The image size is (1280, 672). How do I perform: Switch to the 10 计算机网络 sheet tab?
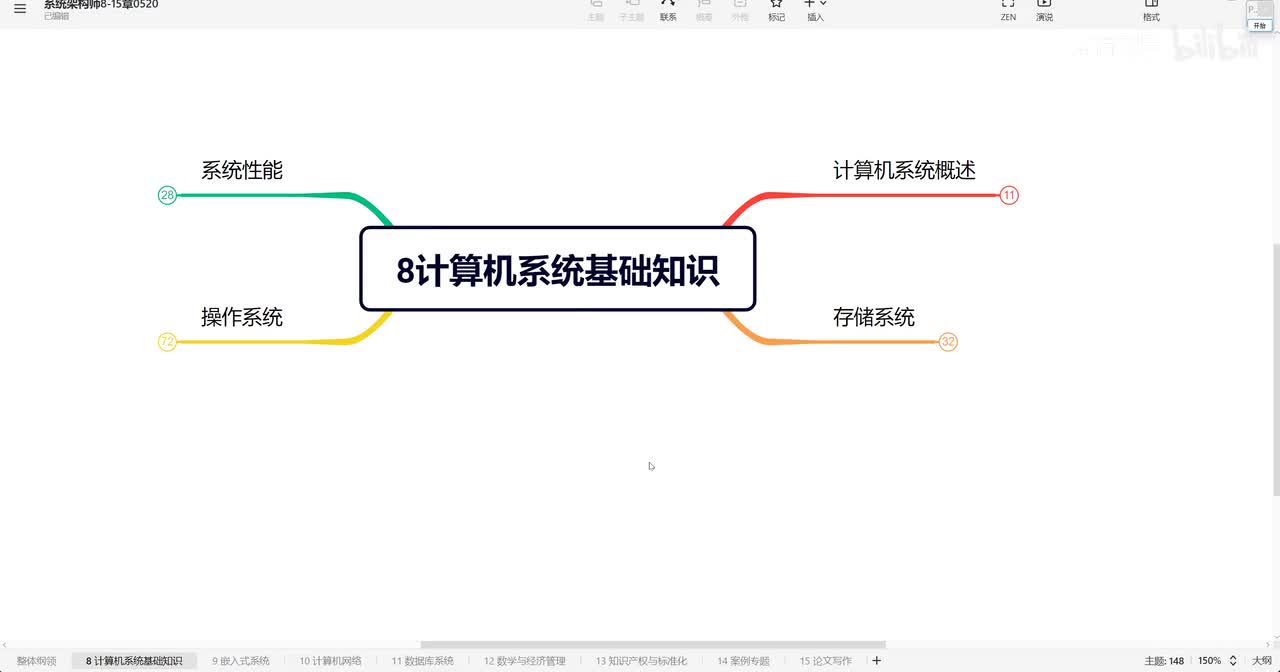331,661
